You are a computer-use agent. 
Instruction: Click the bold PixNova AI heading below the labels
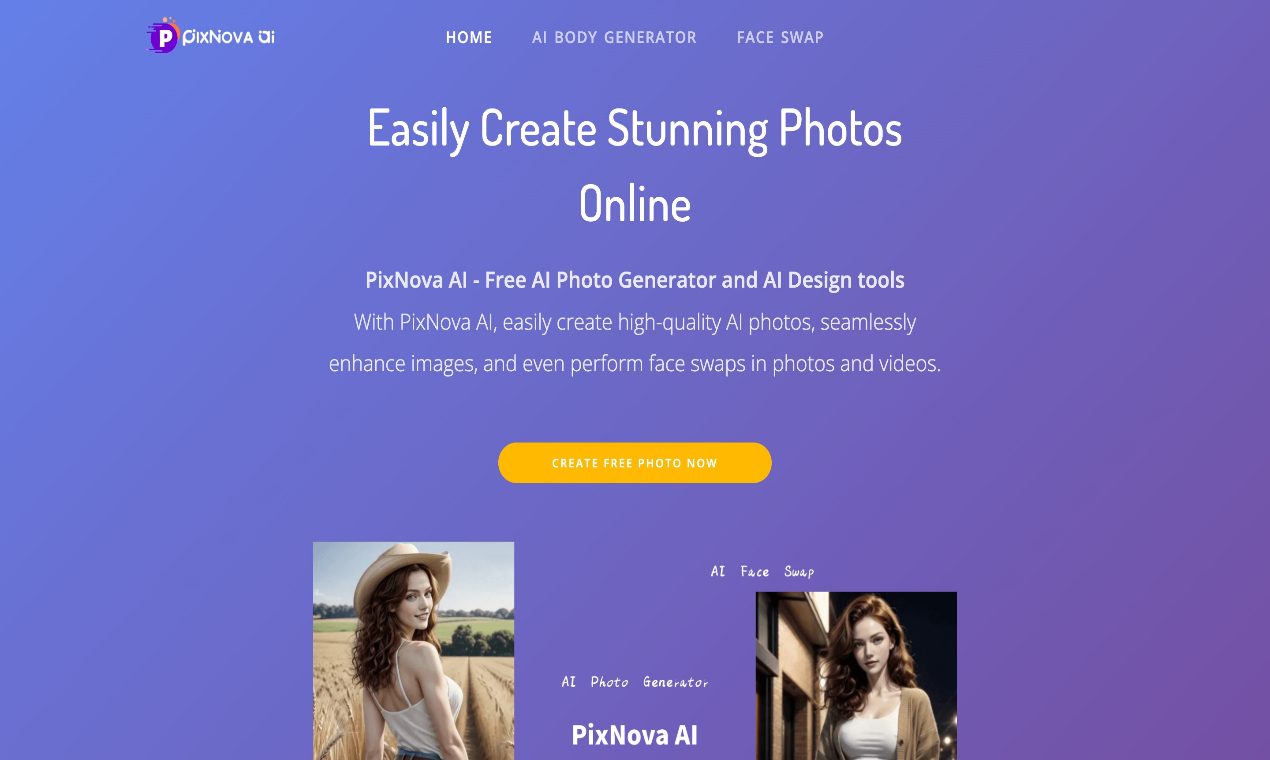tap(635, 735)
